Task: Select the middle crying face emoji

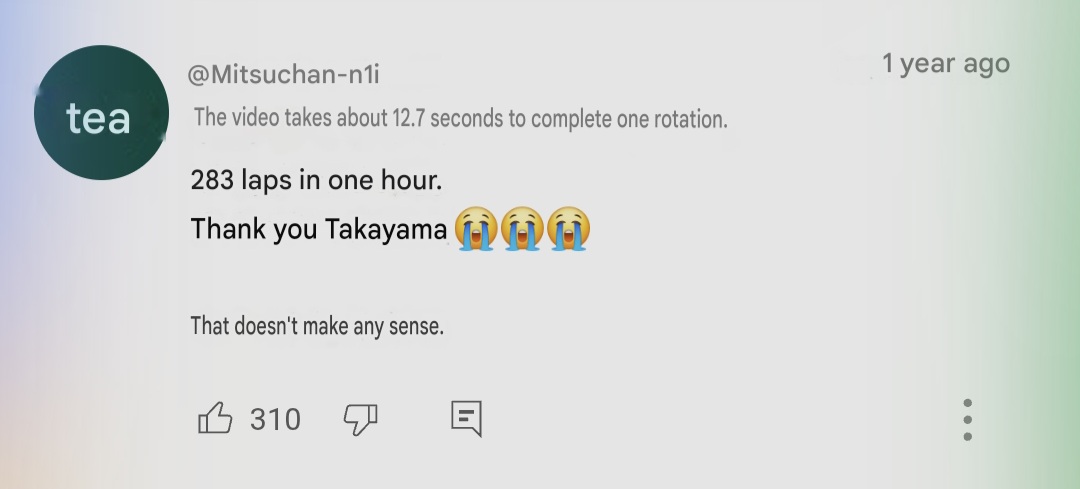Action: 522,229
